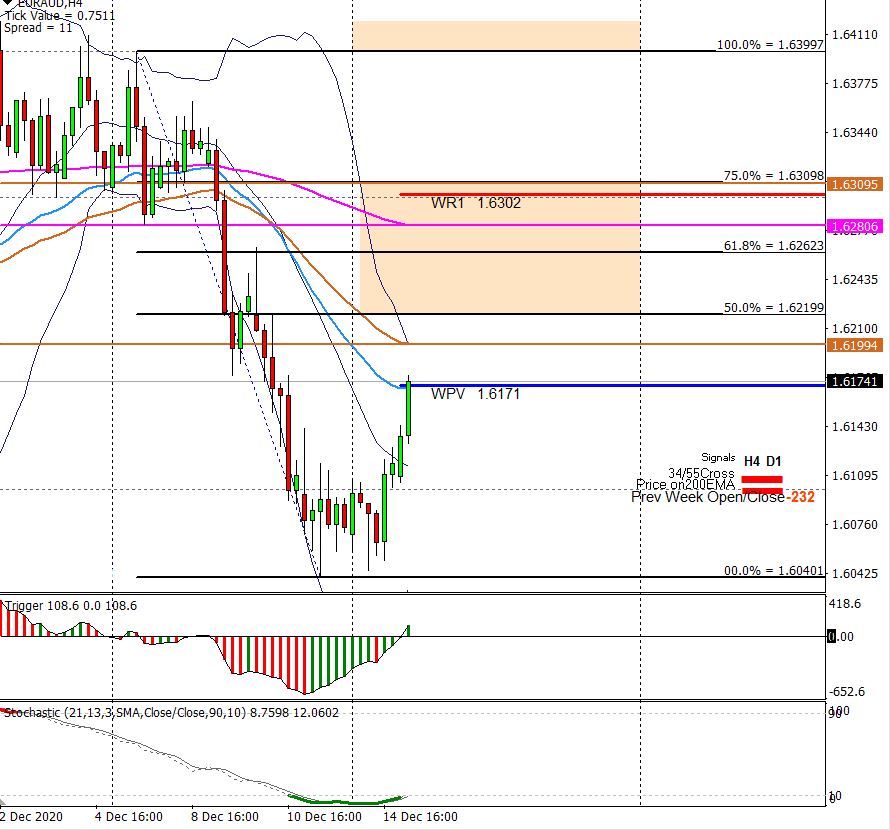Select the D1 signals column header
The image size is (890, 830).
click(x=774, y=461)
